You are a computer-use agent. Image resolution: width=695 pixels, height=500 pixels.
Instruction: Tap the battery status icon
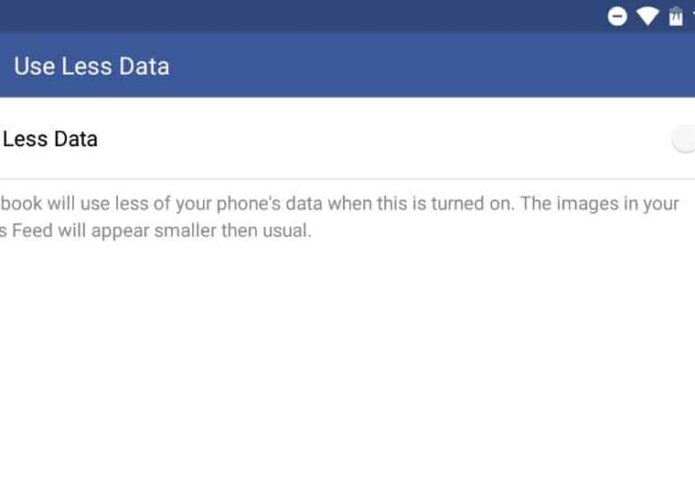click(675, 17)
